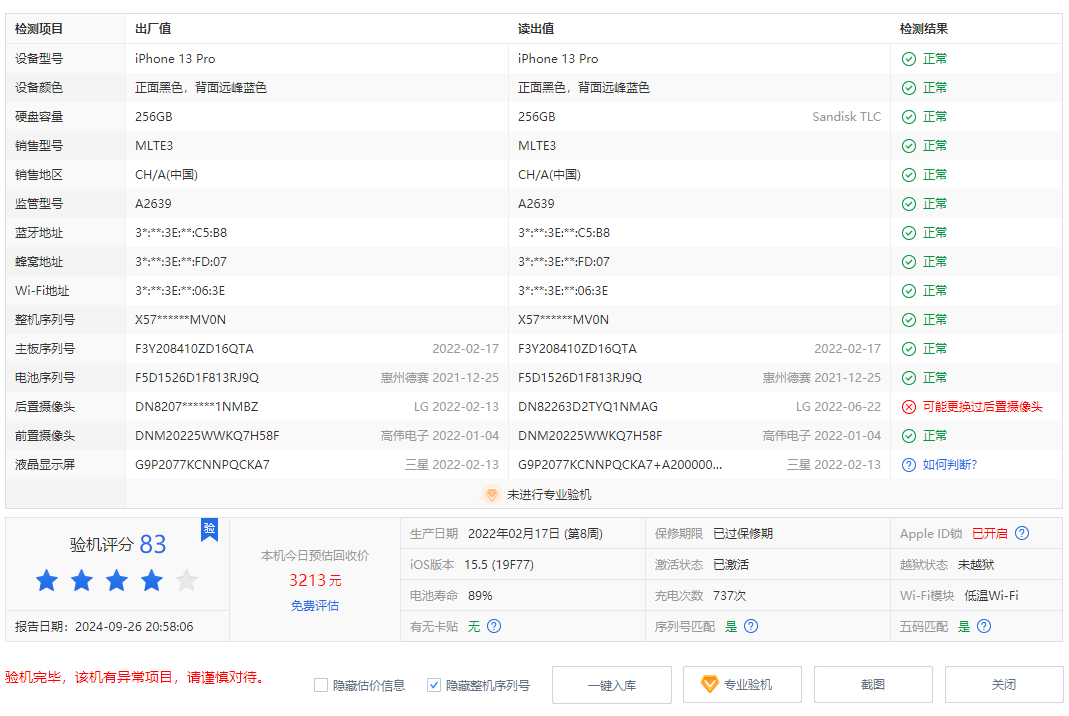Select factory rear camera serial DN8207******1NMBZ
The image size is (1069, 716).
196,406
